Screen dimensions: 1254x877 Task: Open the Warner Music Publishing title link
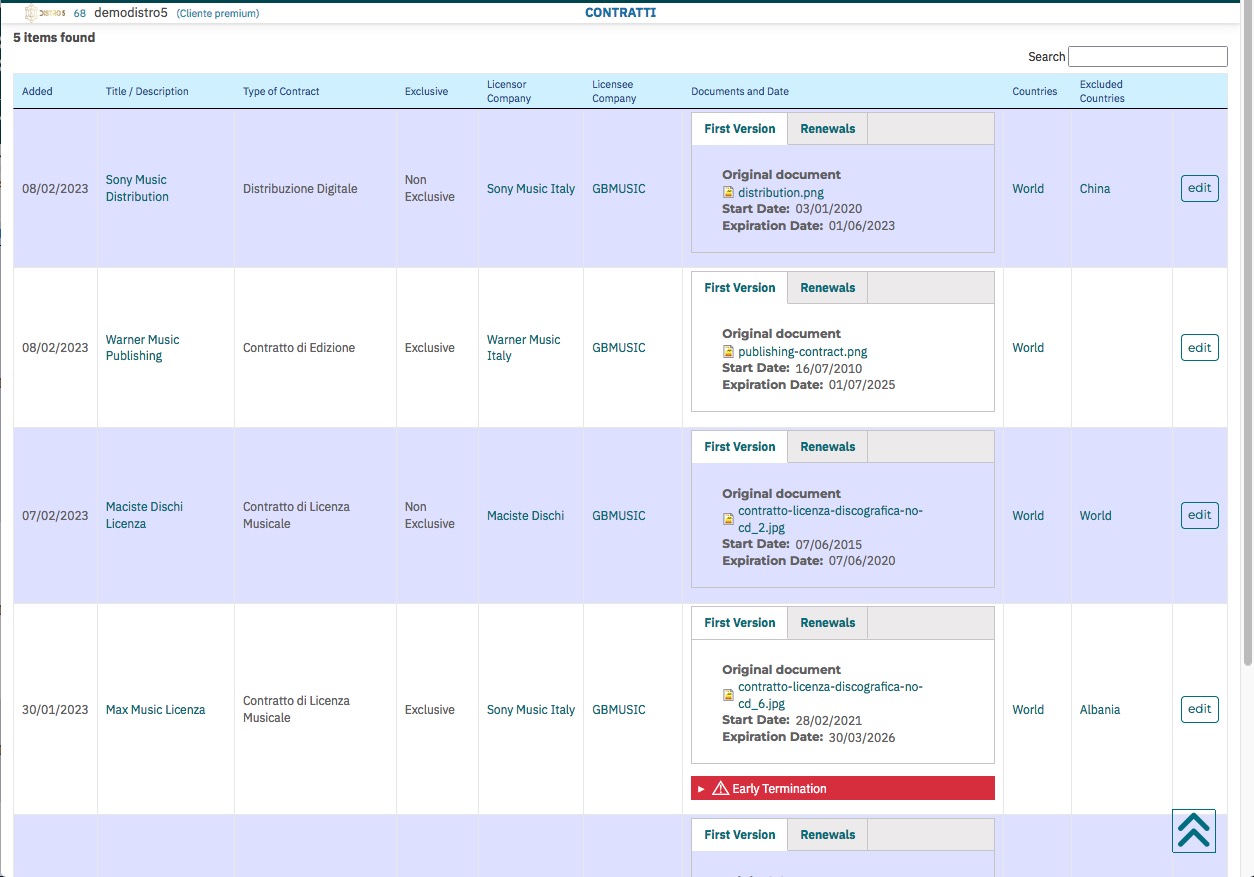coord(143,348)
